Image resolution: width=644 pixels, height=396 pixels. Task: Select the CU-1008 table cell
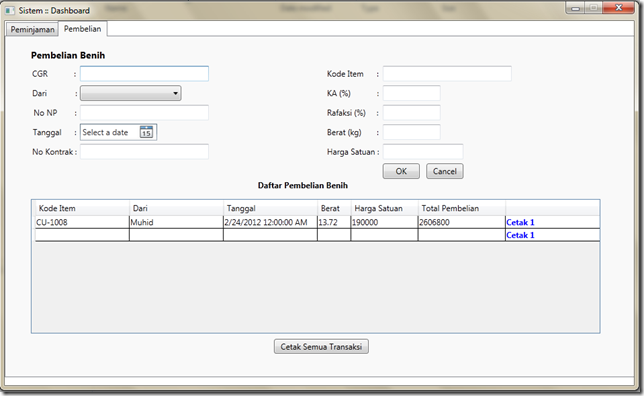pyautogui.click(x=82, y=222)
